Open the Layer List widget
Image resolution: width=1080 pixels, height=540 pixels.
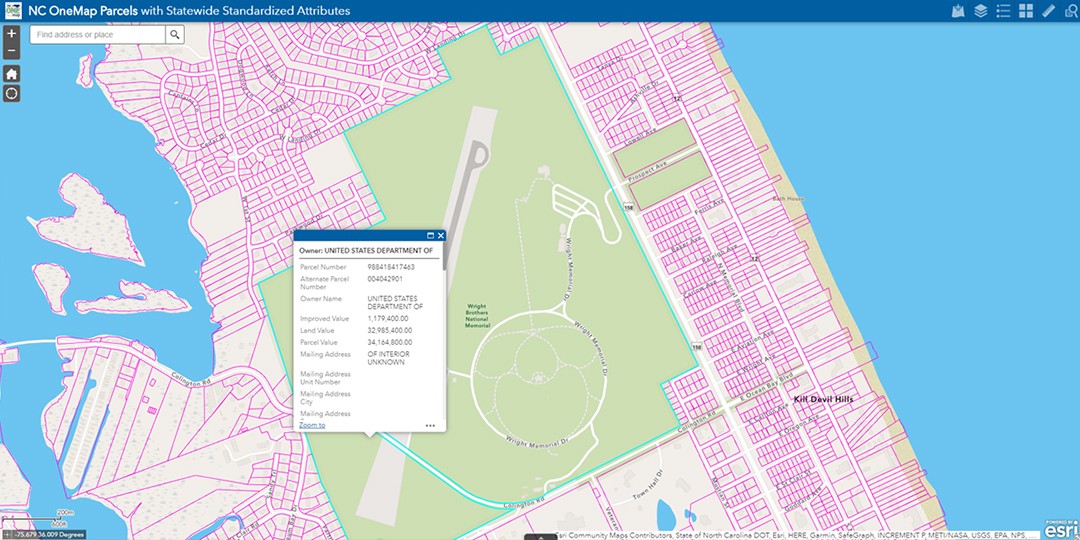point(980,11)
